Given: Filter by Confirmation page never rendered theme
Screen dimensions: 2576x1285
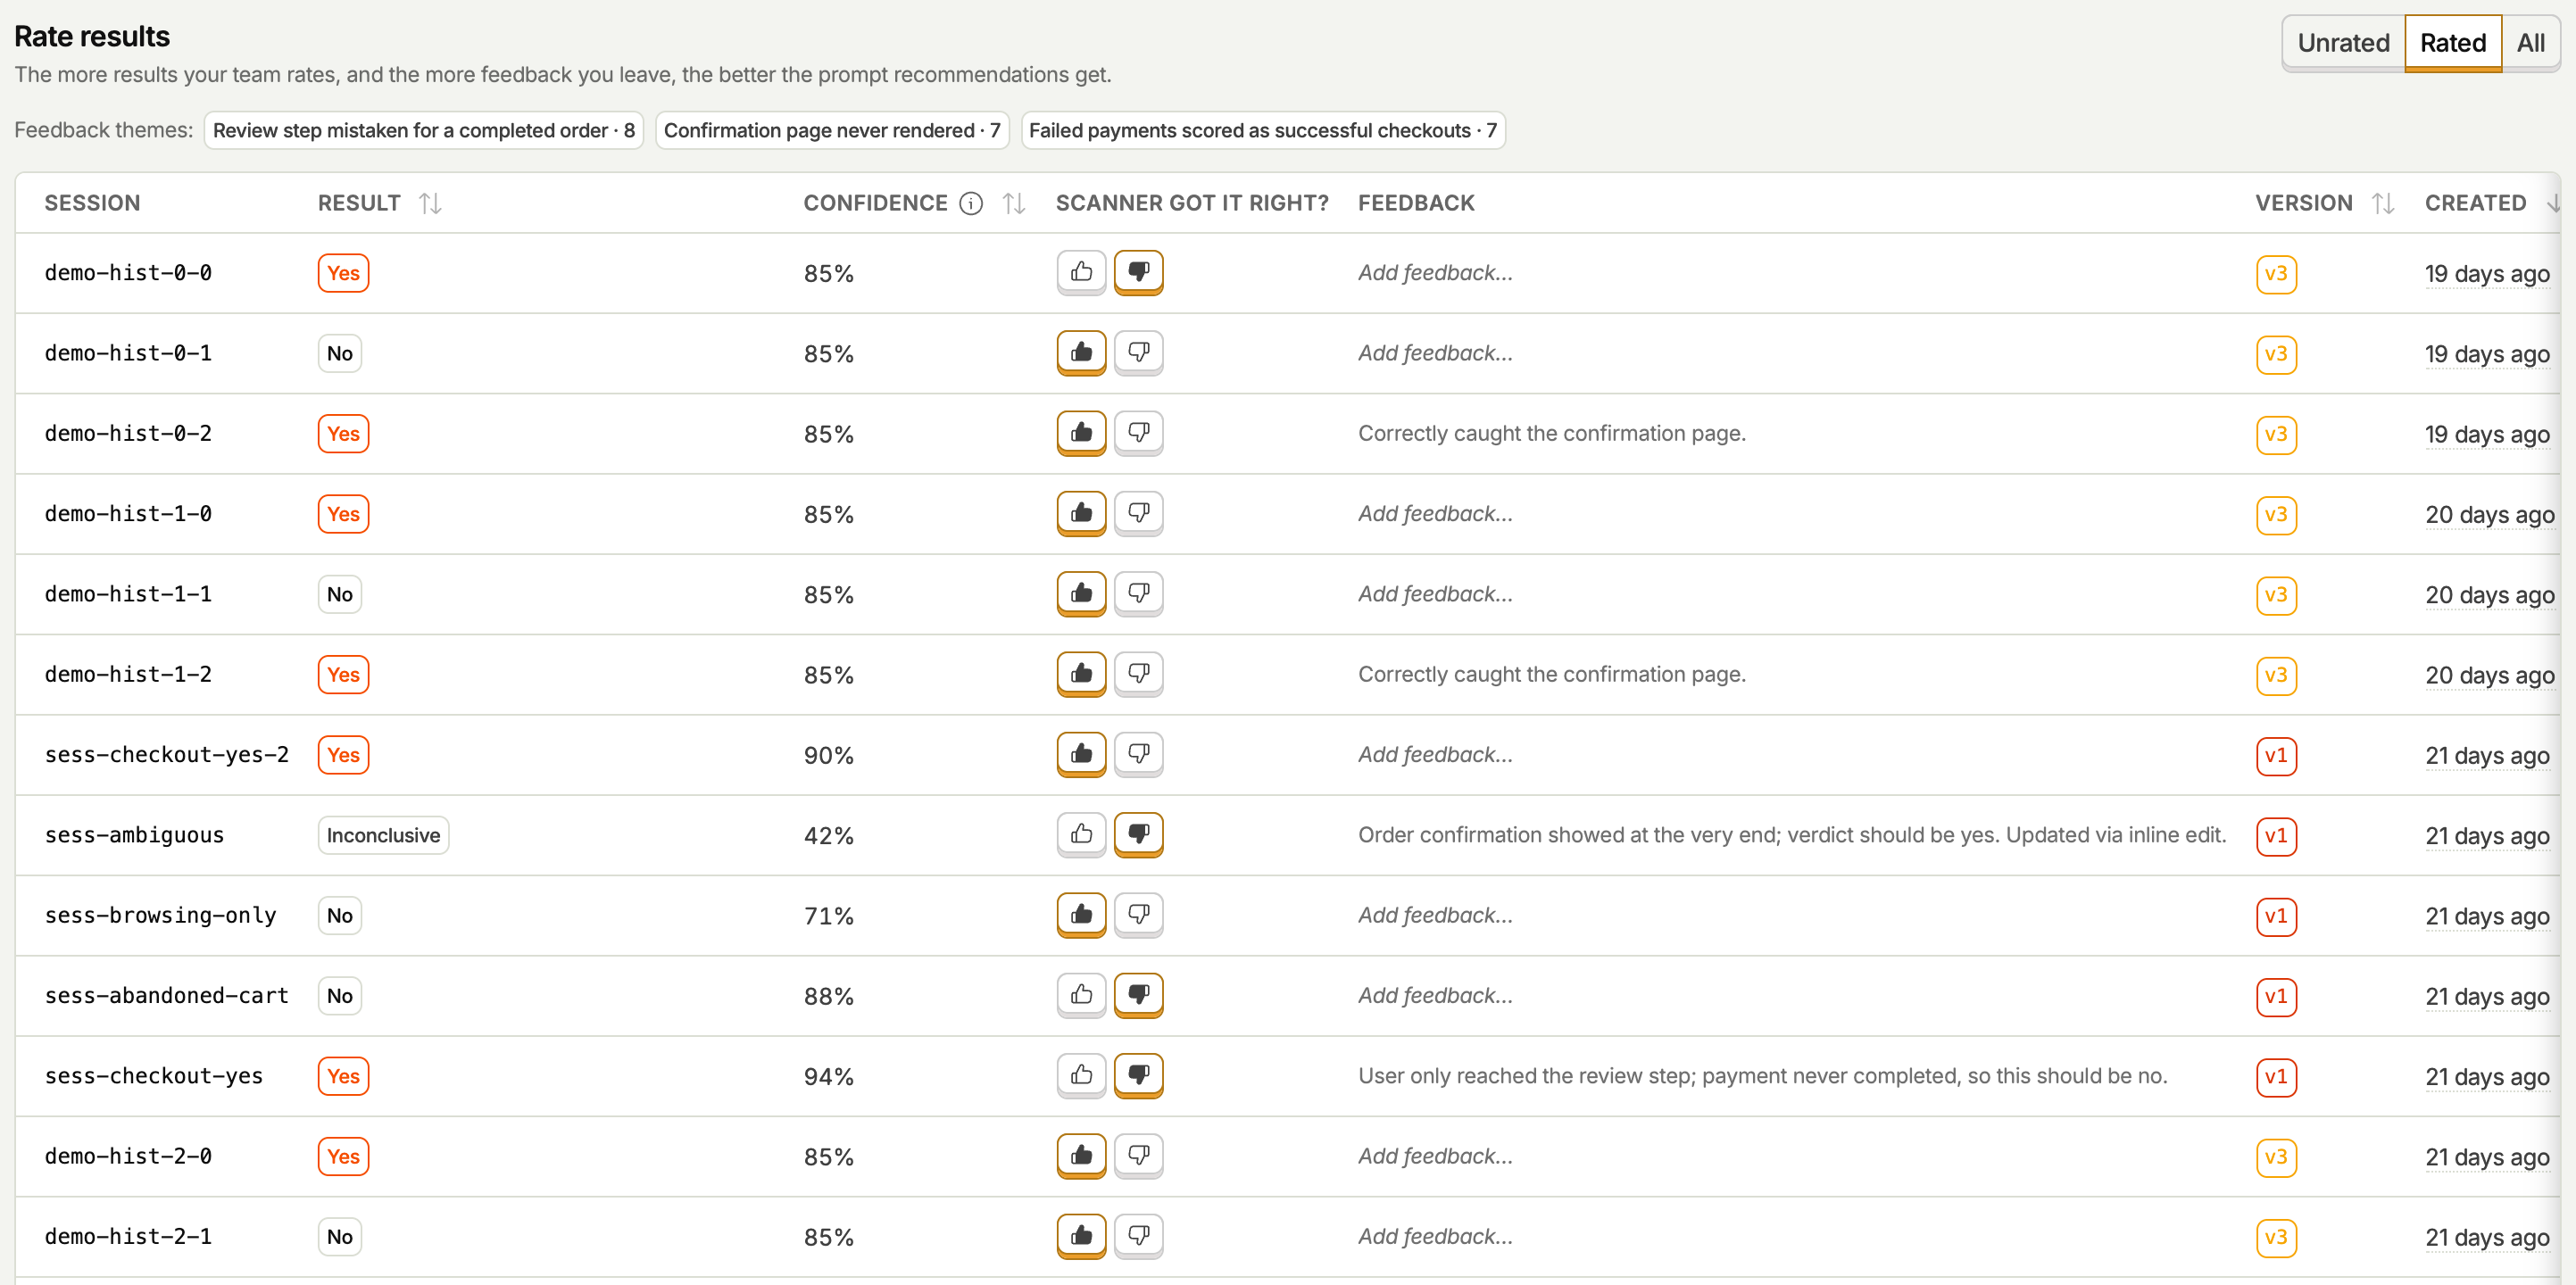Looking at the screenshot, I should point(832,130).
